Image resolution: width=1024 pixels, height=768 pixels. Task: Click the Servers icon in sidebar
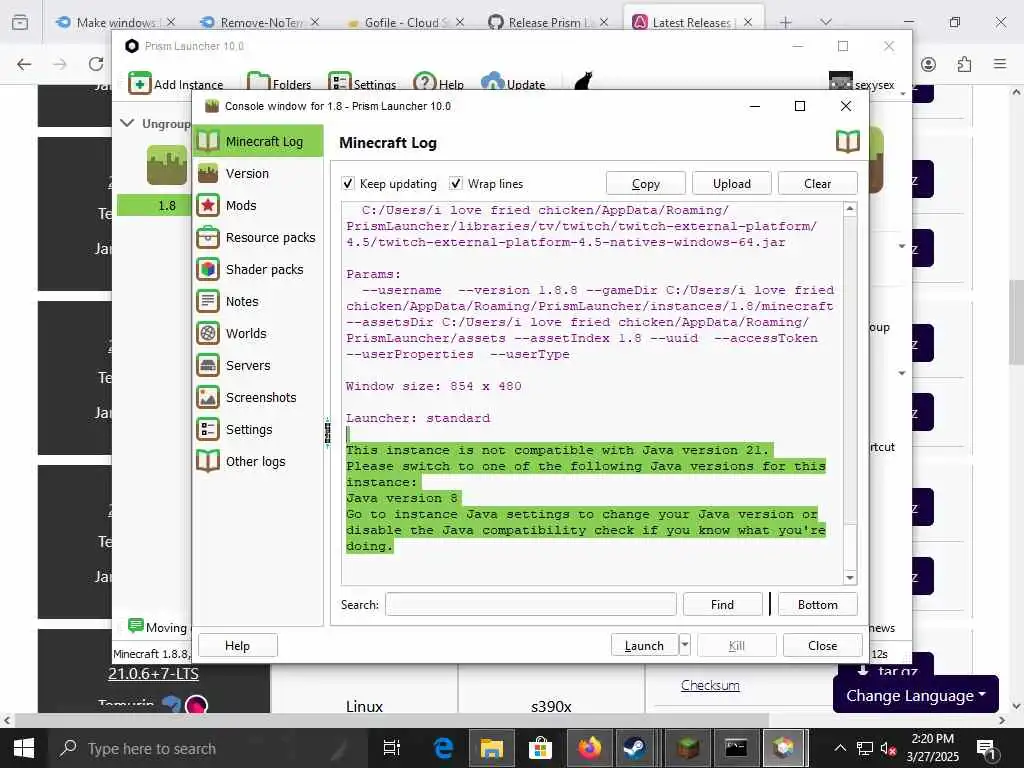point(208,365)
